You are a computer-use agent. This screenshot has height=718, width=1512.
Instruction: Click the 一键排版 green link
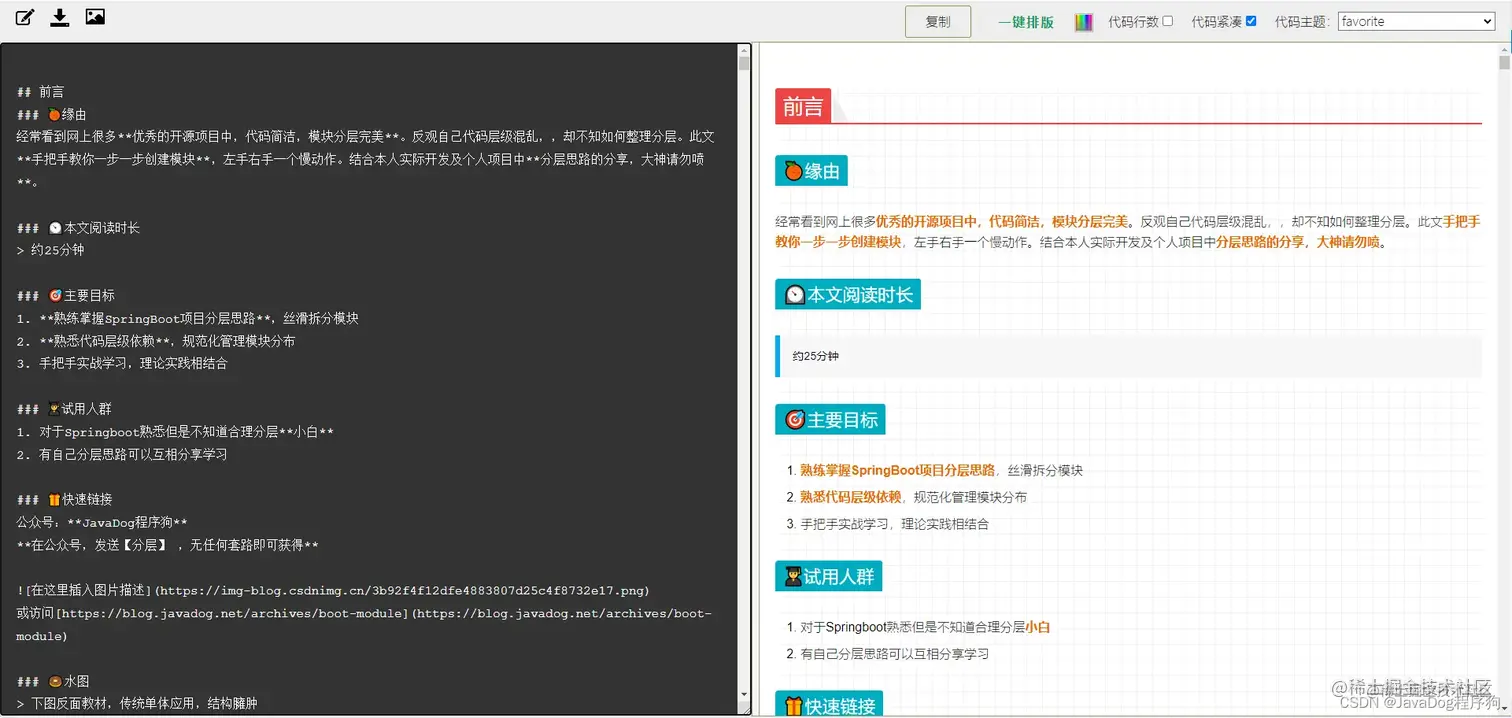pos(1026,21)
